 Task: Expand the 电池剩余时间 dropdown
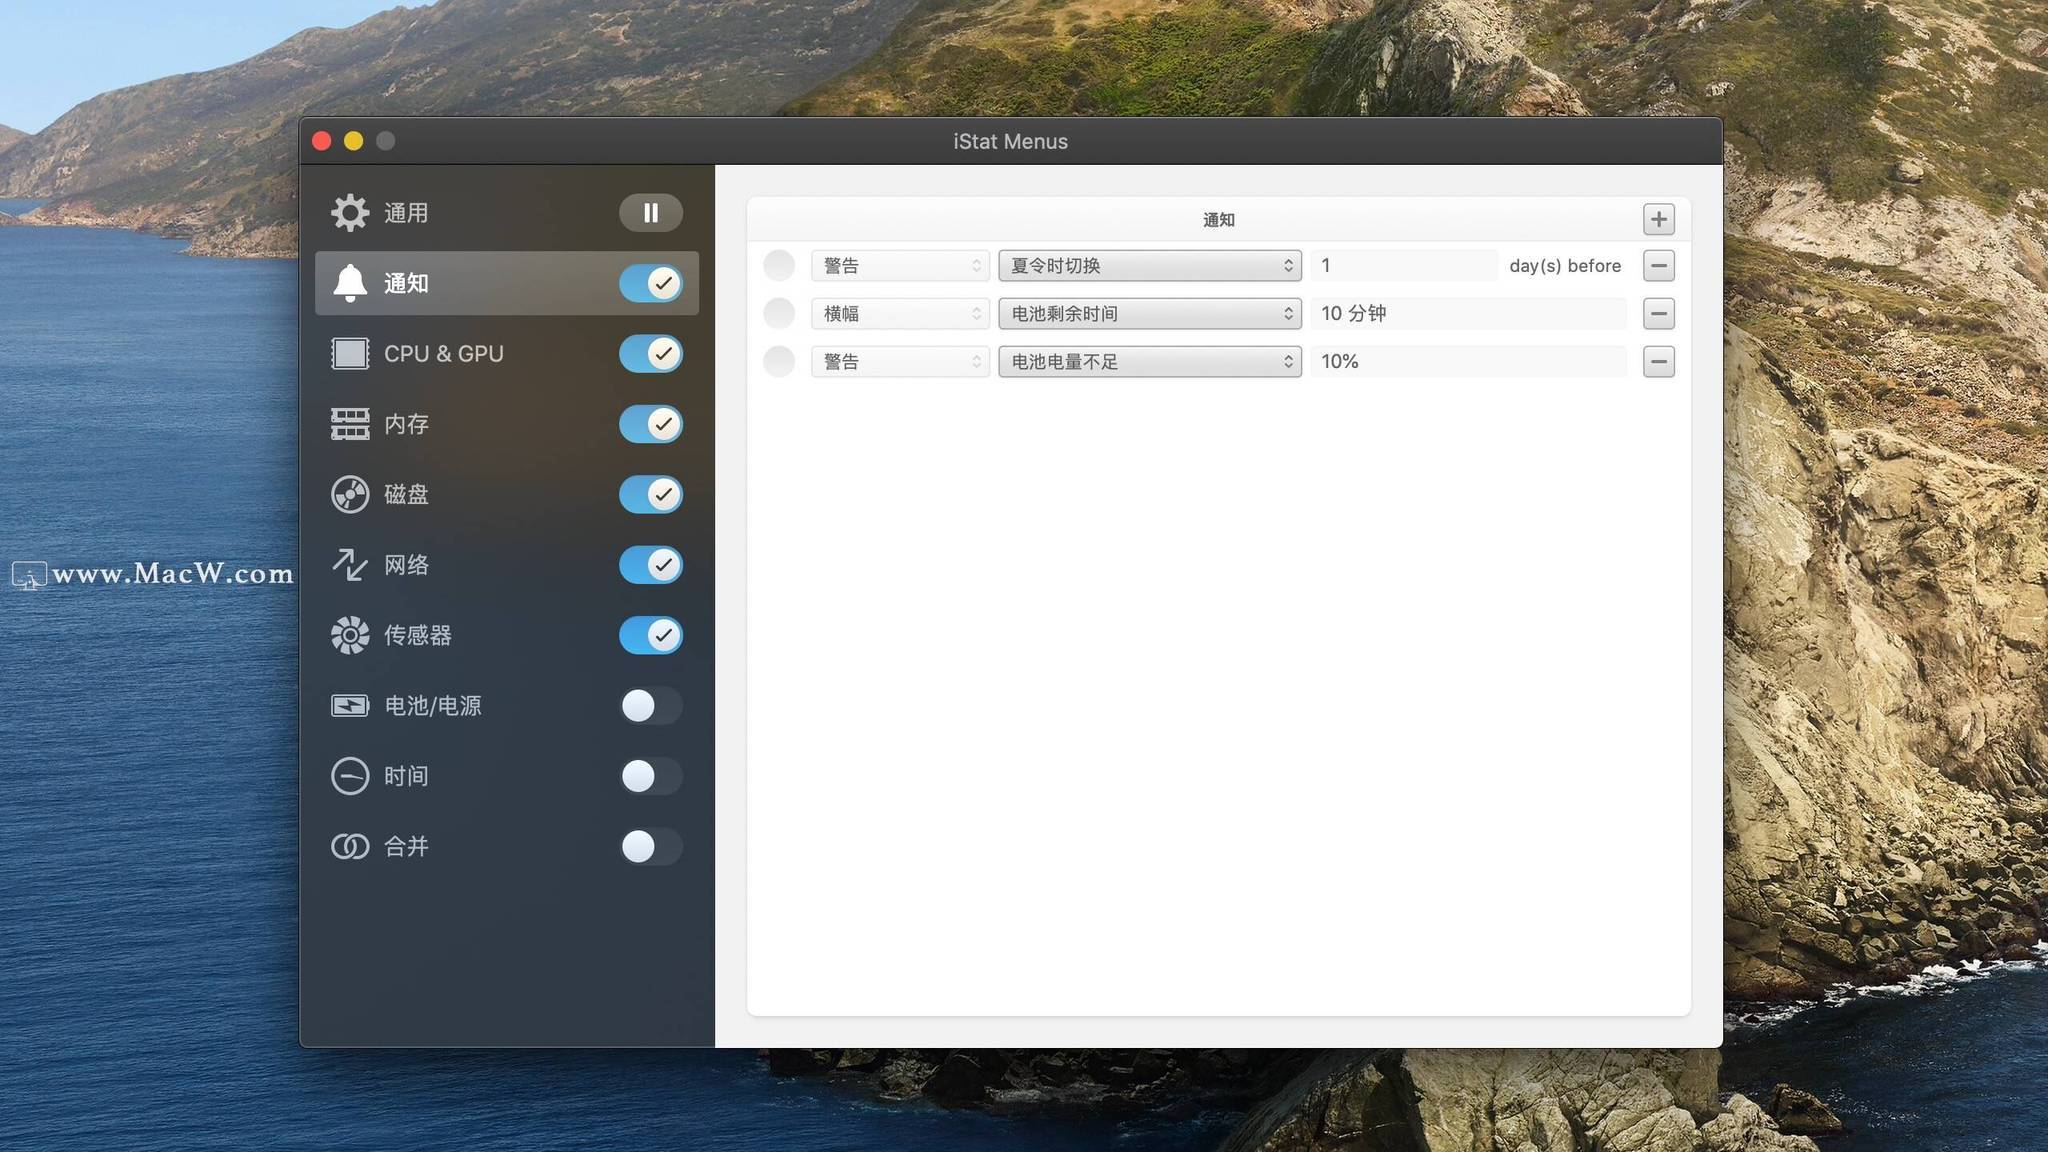coord(1149,314)
